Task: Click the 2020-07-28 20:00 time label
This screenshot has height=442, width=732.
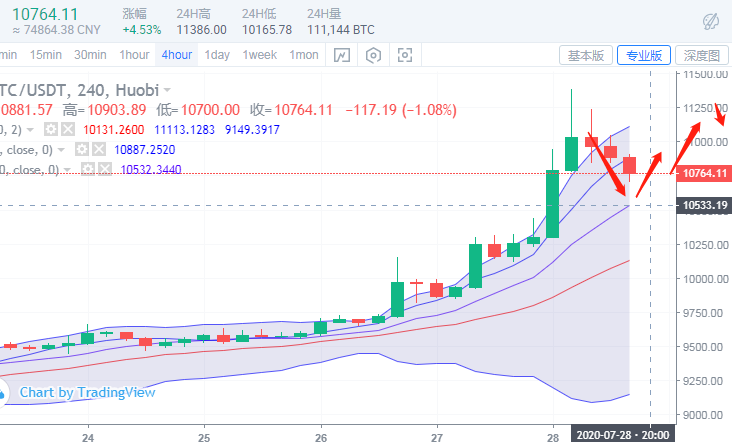Action: 623,435
